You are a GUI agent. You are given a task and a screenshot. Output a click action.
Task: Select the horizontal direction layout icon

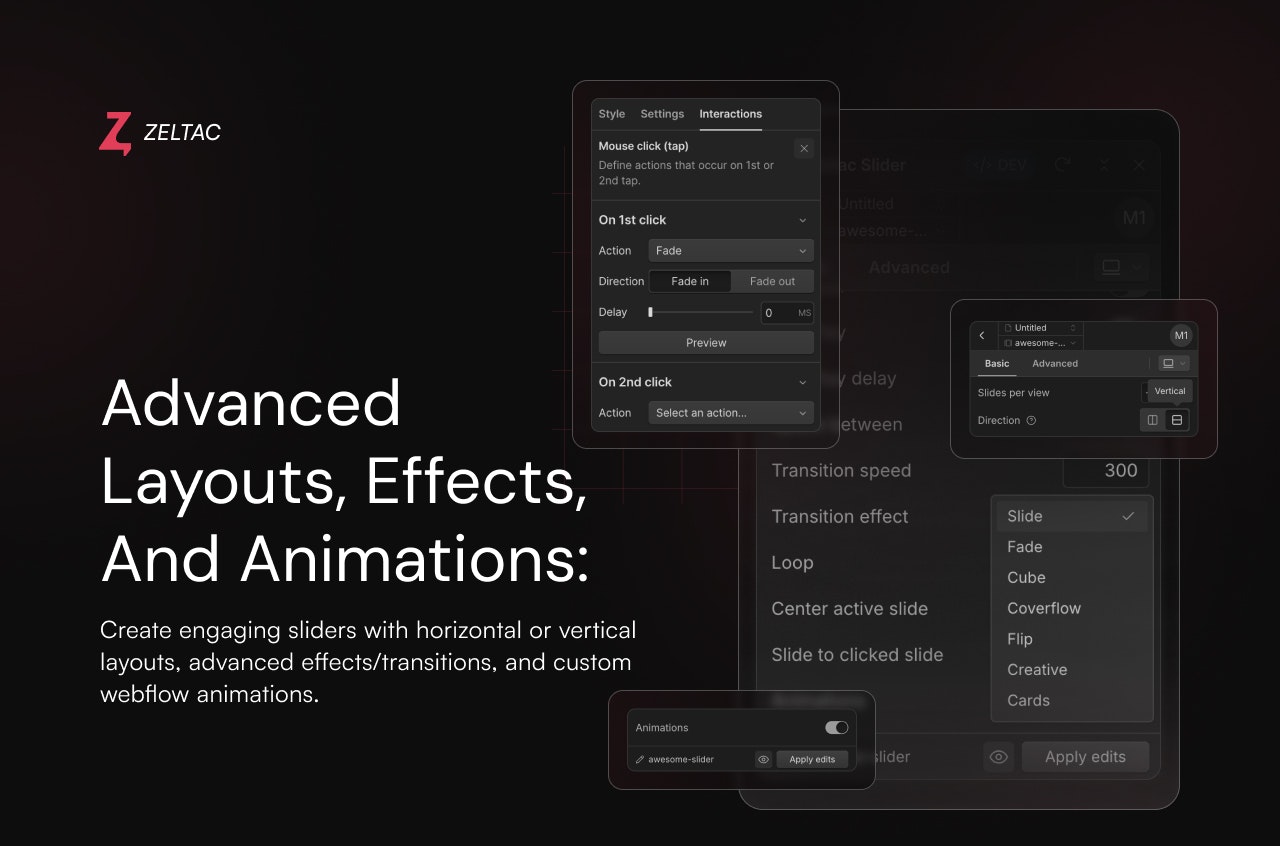[x=1152, y=420]
